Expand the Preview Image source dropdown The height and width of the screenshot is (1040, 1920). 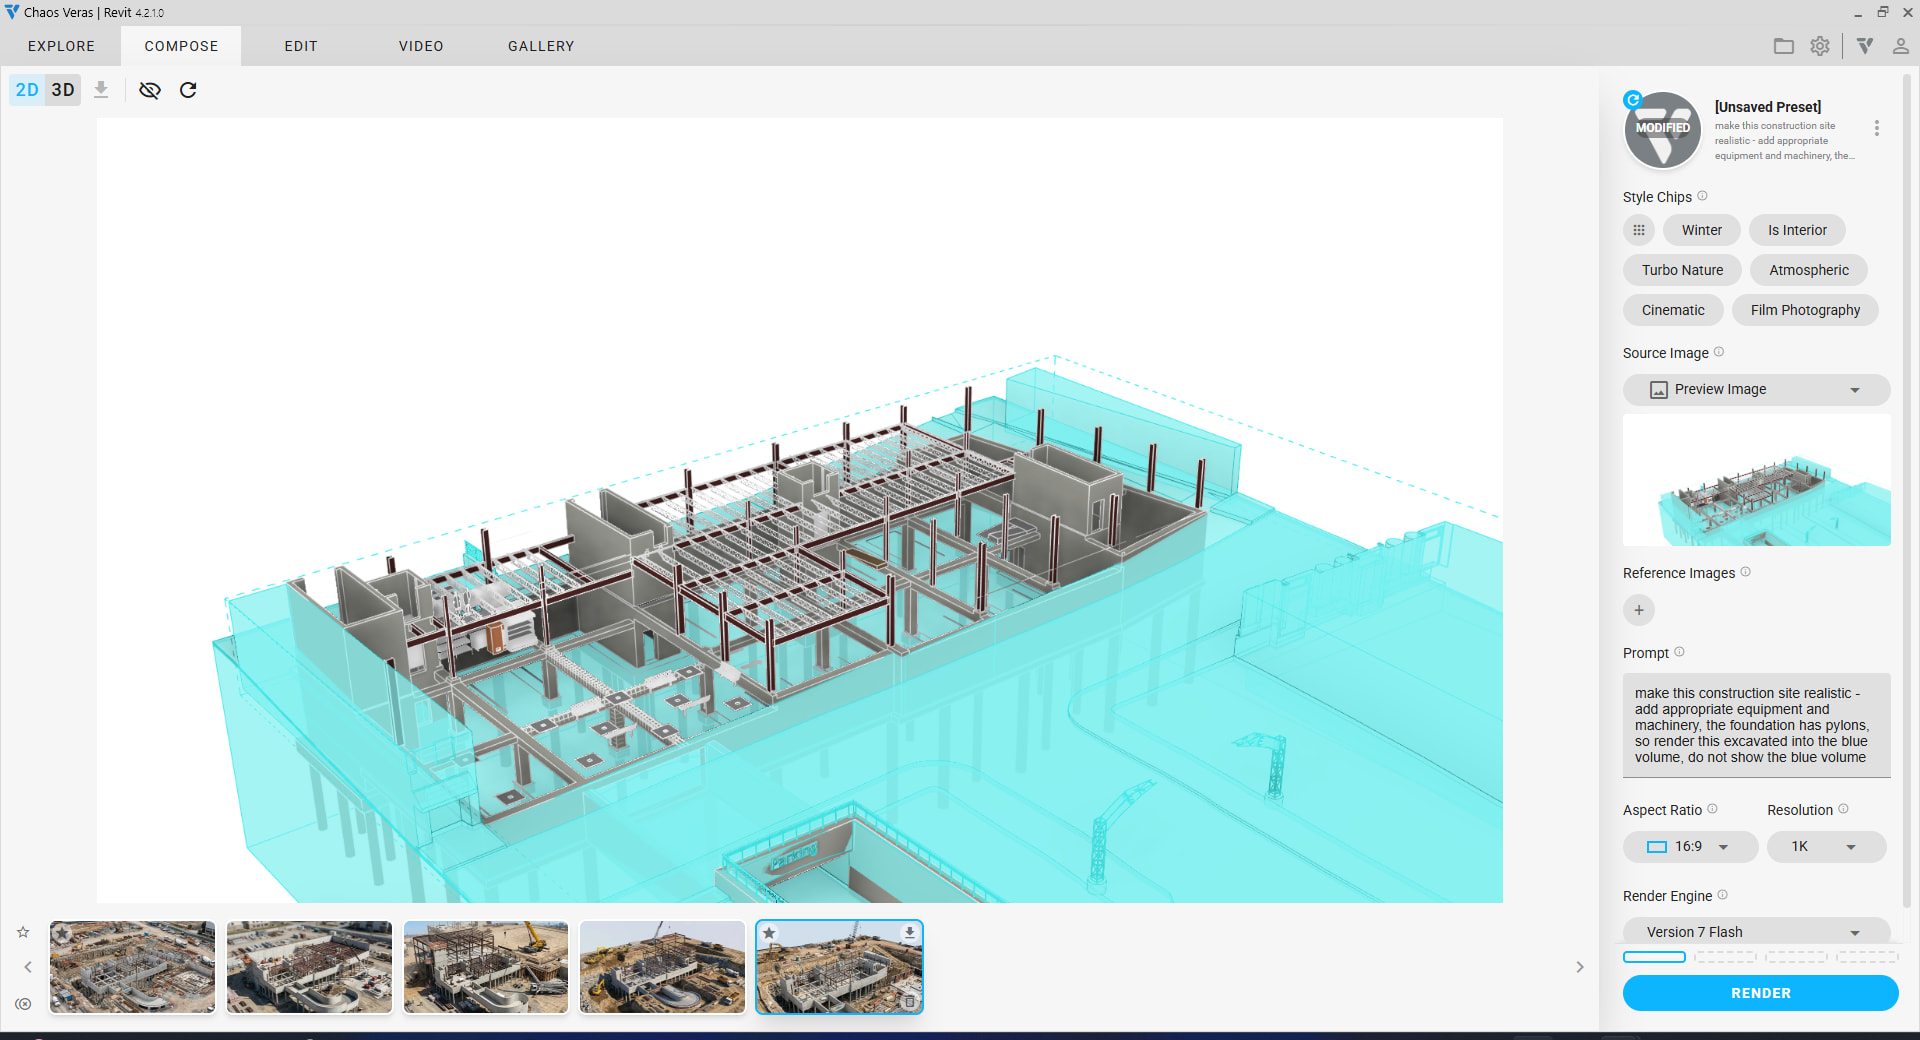coord(1756,390)
